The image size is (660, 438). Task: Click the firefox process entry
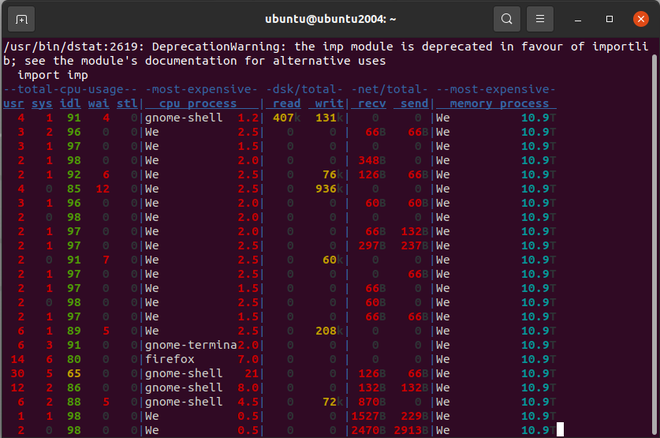click(x=170, y=359)
